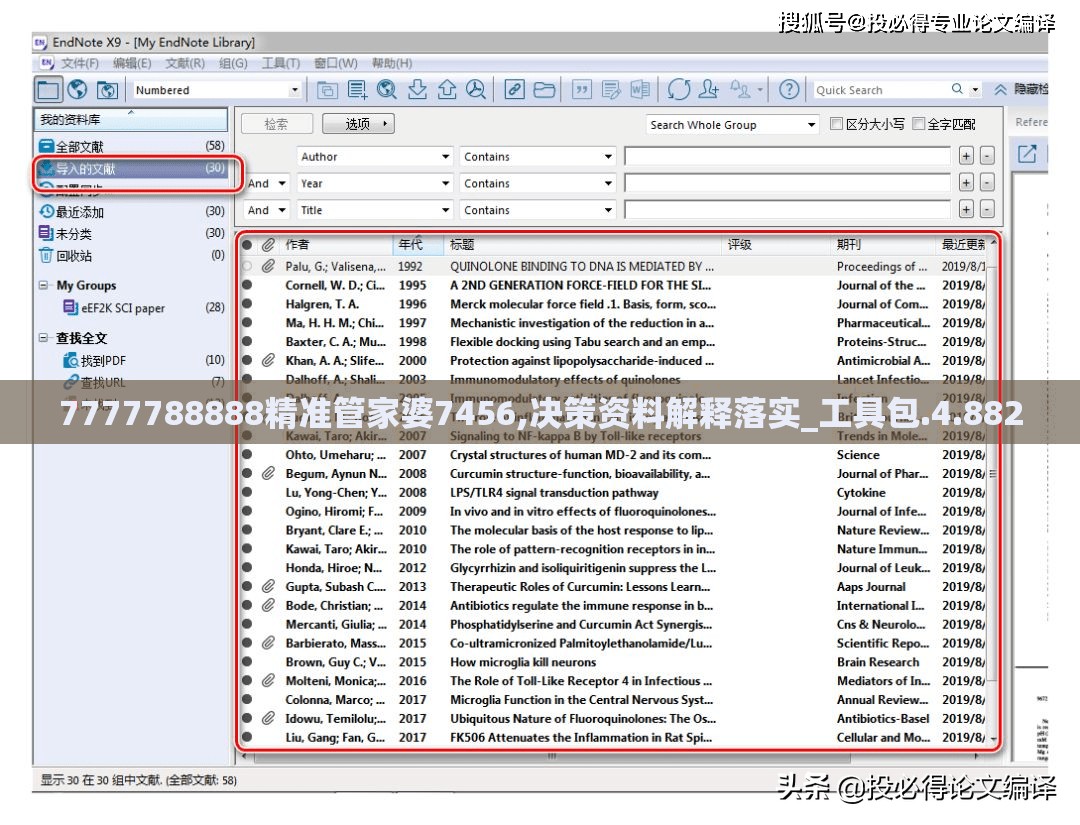The height and width of the screenshot is (825, 1080).
Task: Open Online Search globe-magnifier toolbar icon
Action: (x=386, y=90)
